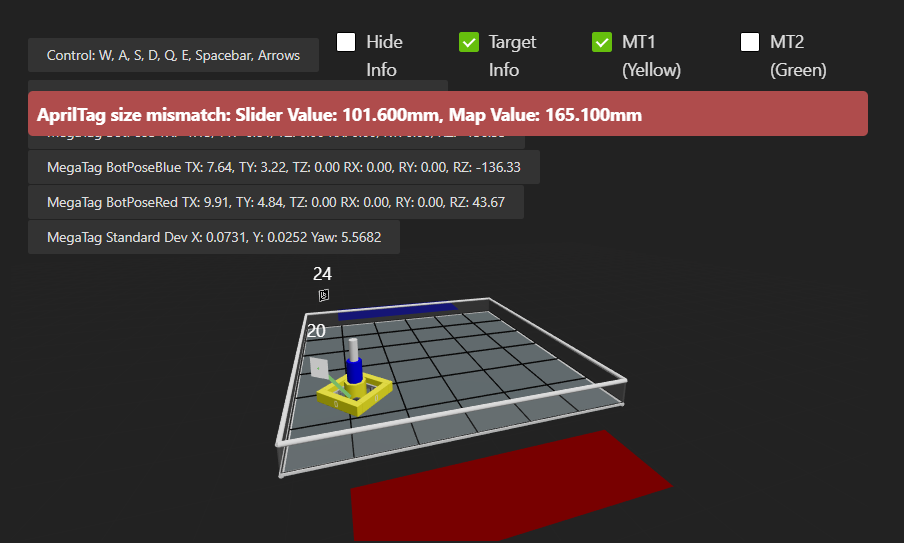
Task: Click the yellow robot frame on field
Action: 335,398
